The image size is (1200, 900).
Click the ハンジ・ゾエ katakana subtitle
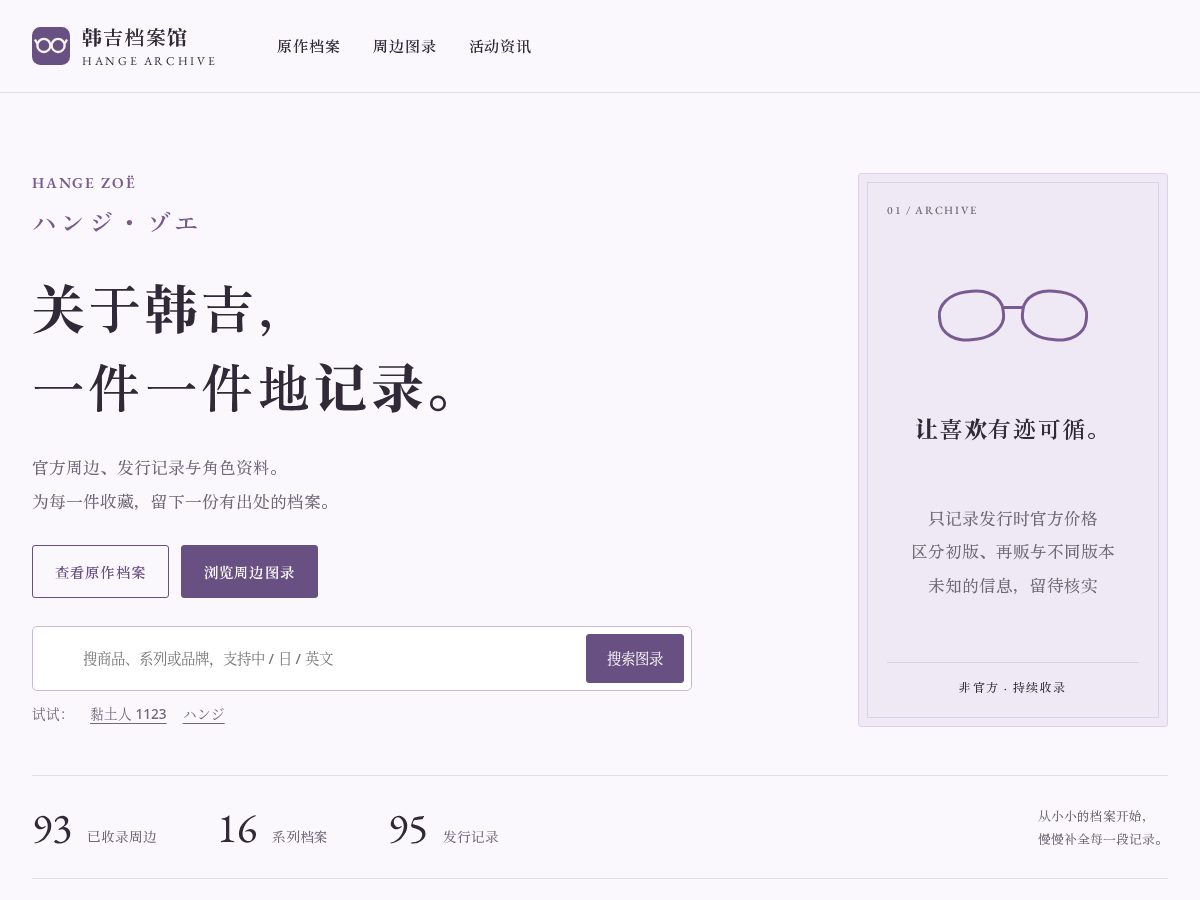[x=116, y=223]
